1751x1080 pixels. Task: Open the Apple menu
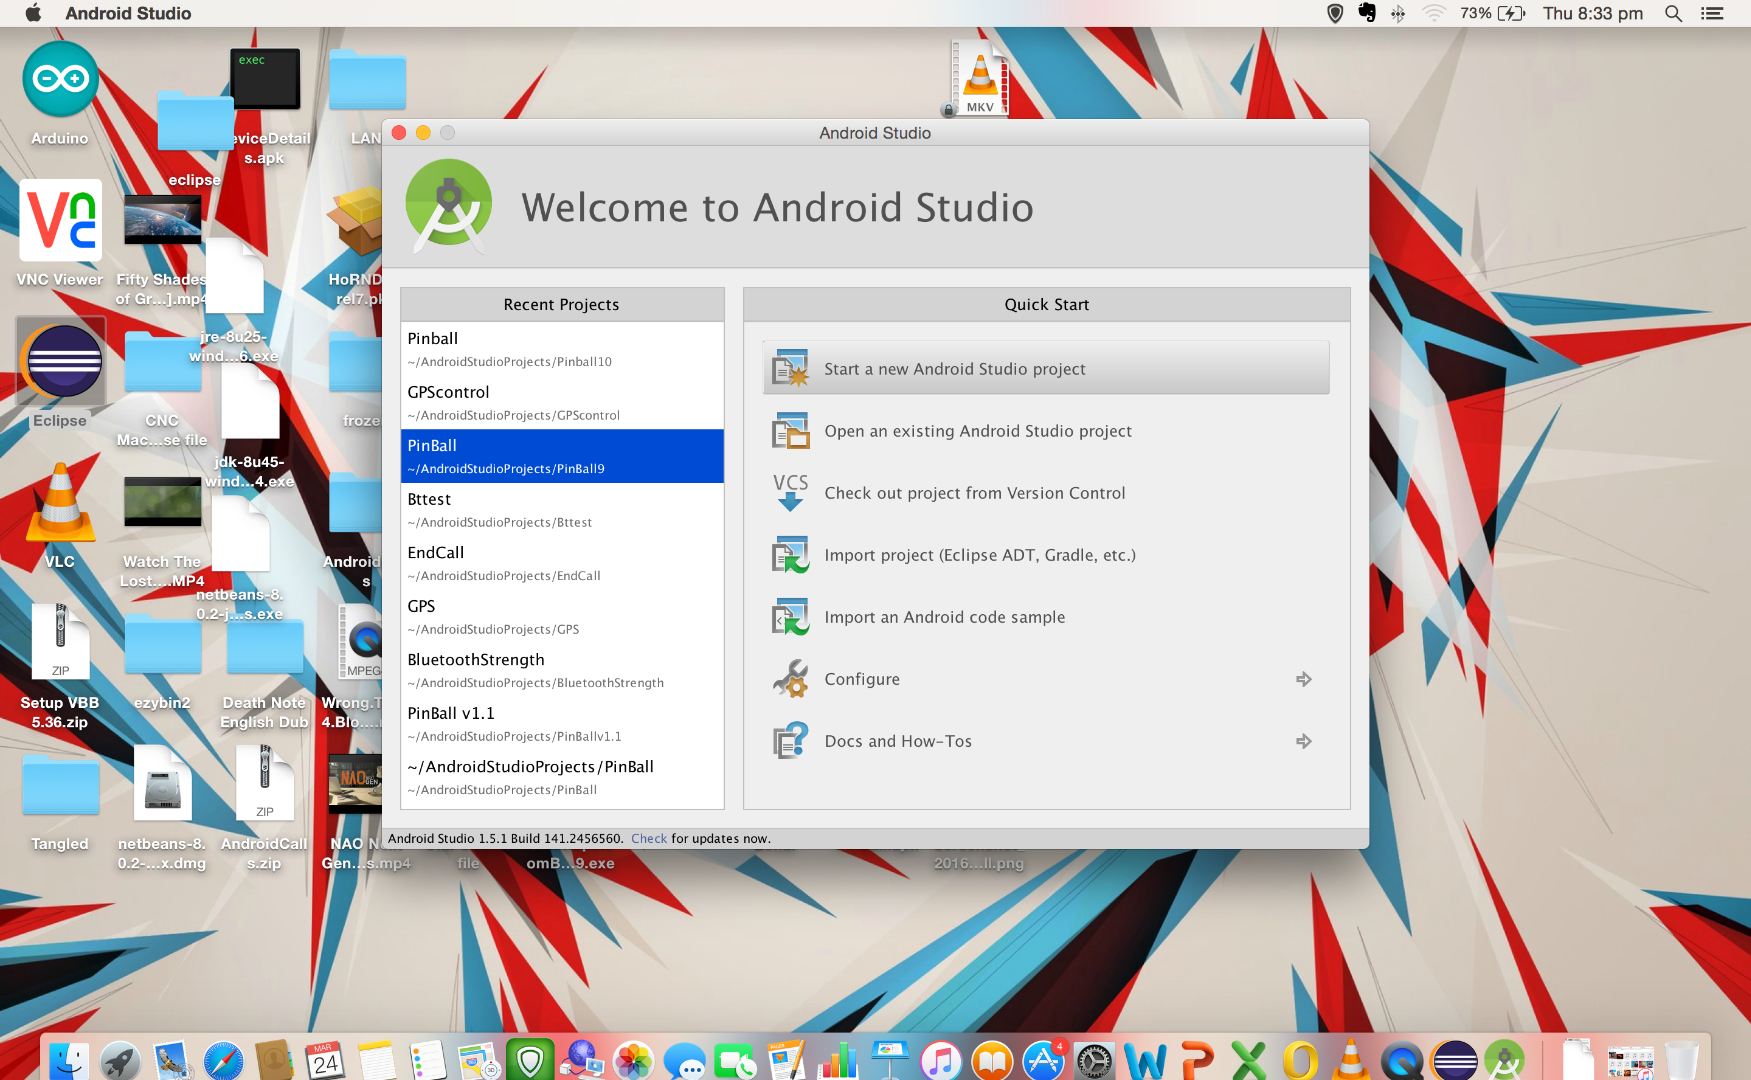click(33, 13)
